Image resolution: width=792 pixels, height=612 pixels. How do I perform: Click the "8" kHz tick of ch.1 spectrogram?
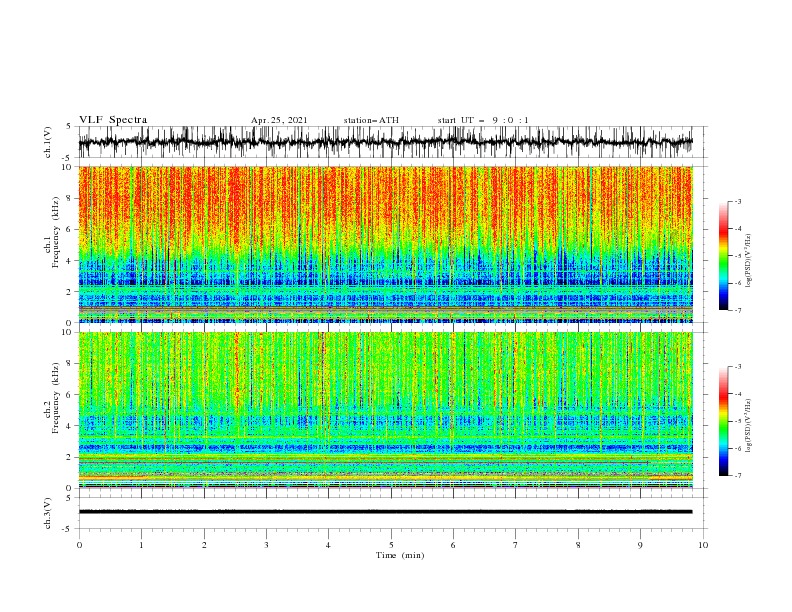(x=69, y=198)
